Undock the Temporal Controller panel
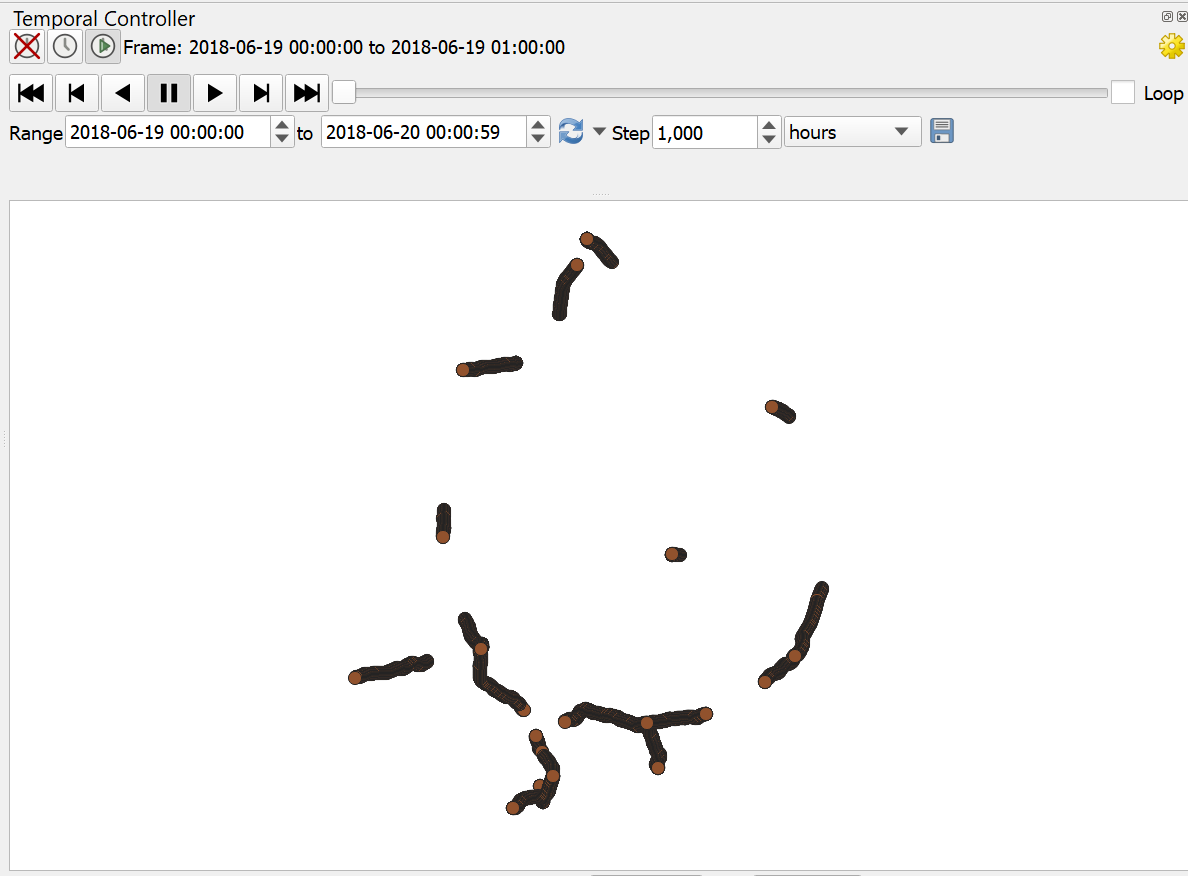The width and height of the screenshot is (1188, 876). coord(1168,16)
